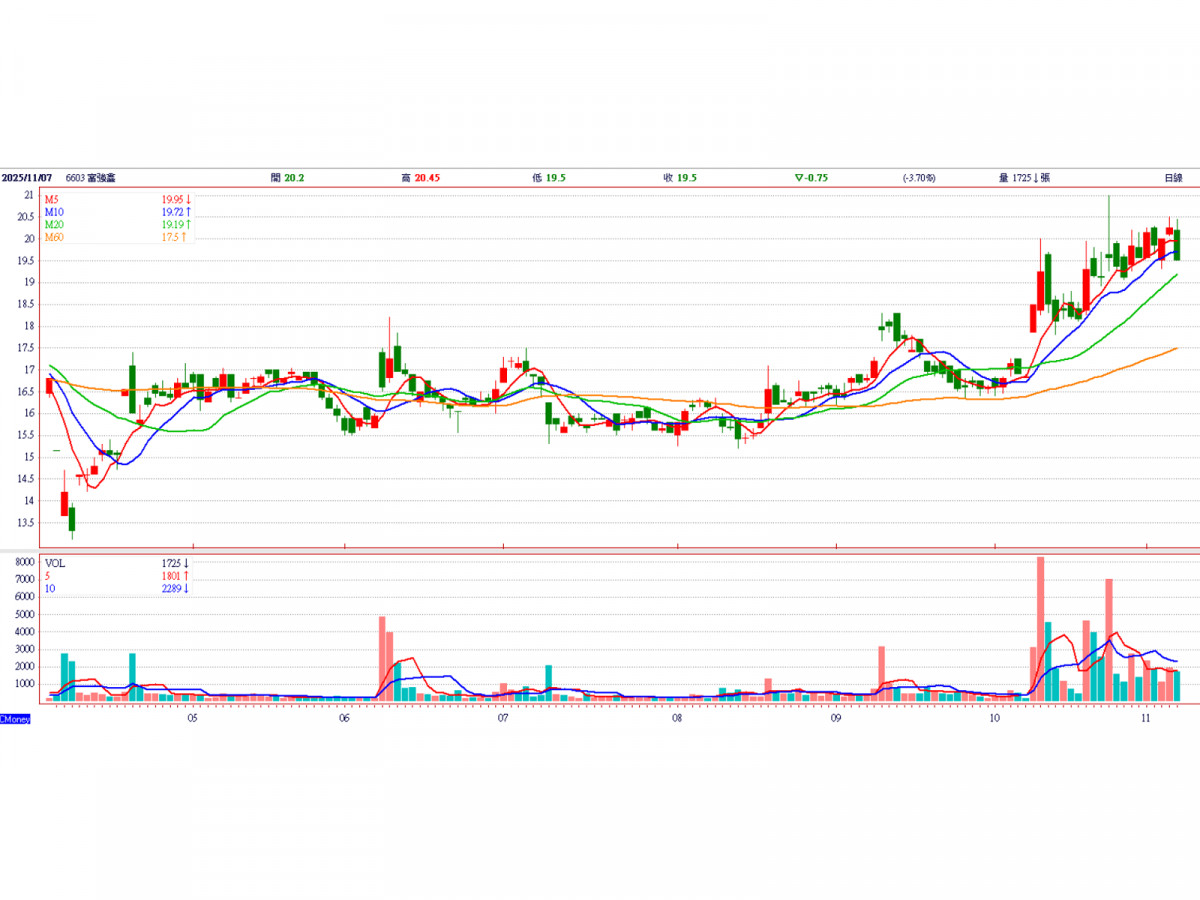Click the 11 month marker on timeline

pos(1146,718)
